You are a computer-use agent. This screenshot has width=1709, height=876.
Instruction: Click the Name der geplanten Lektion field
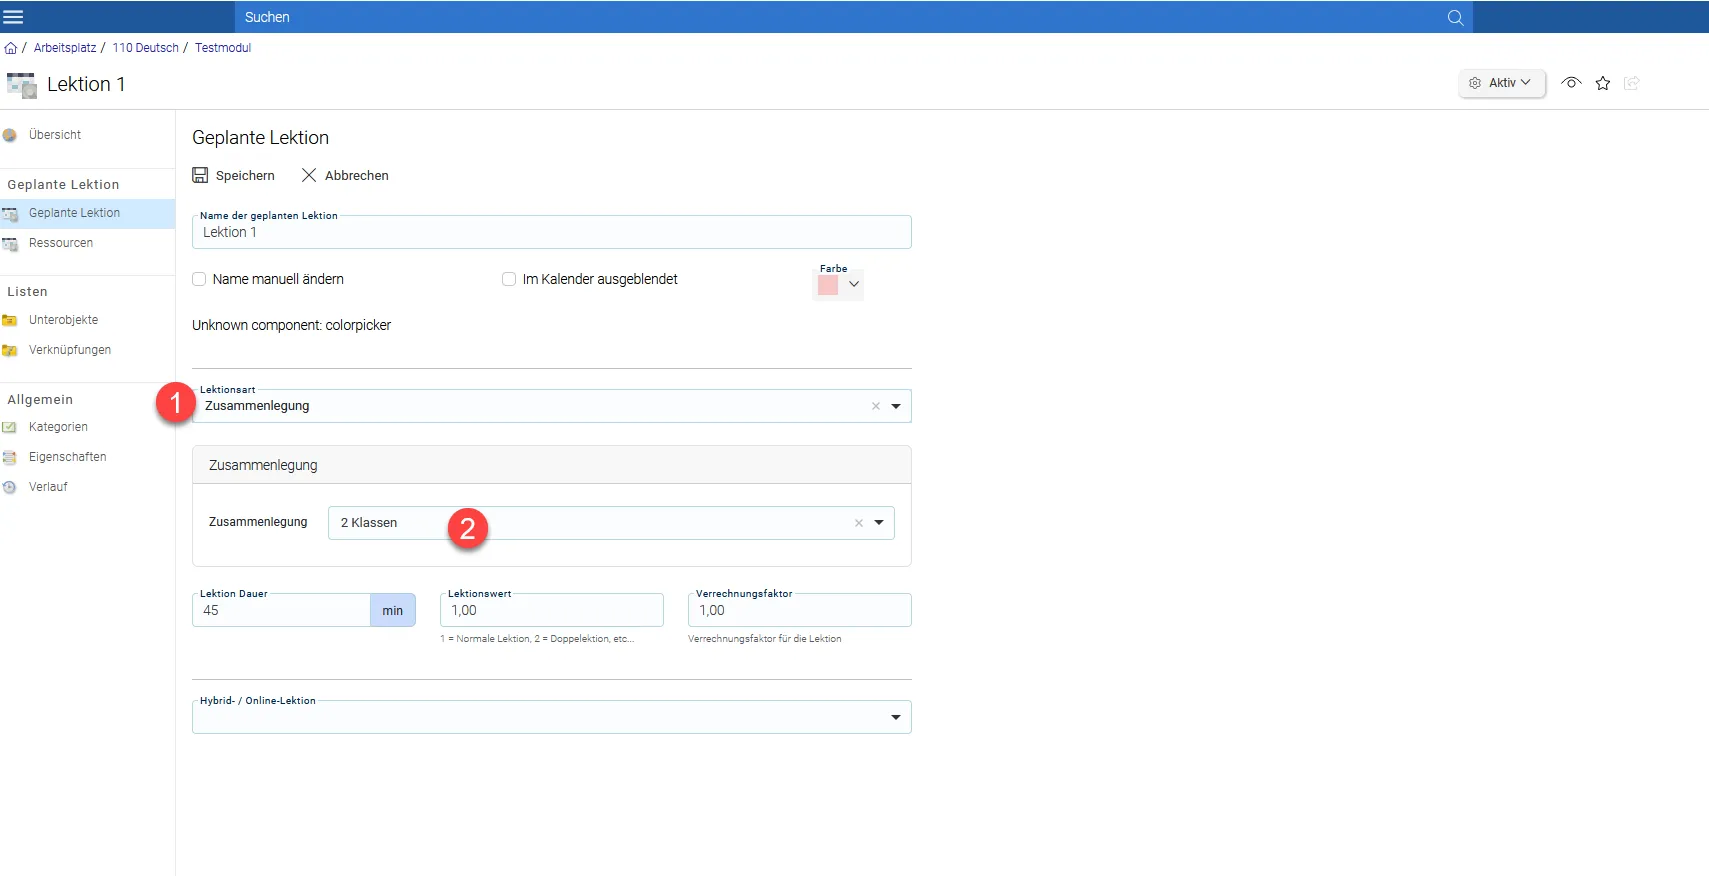[x=551, y=232]
